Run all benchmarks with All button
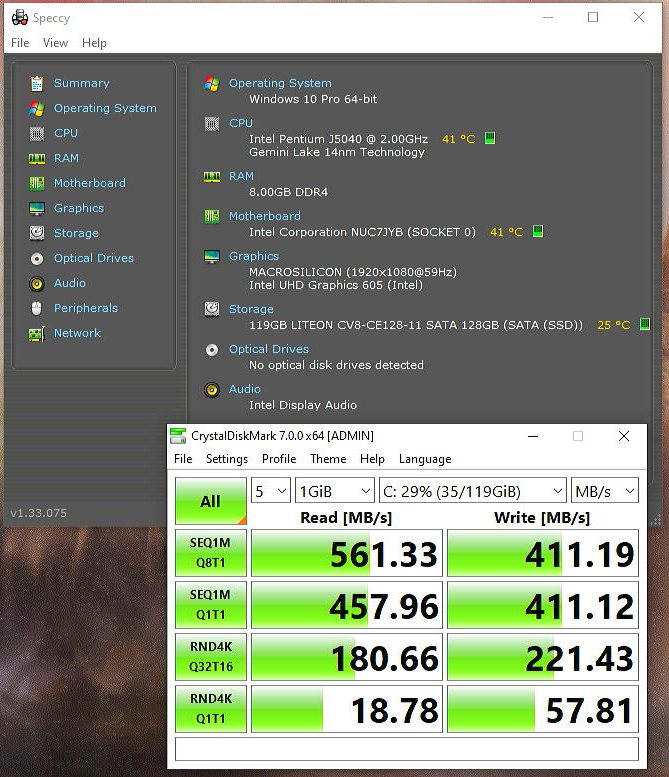The width and height of the screenshot is (669, 777). point(211,501)
